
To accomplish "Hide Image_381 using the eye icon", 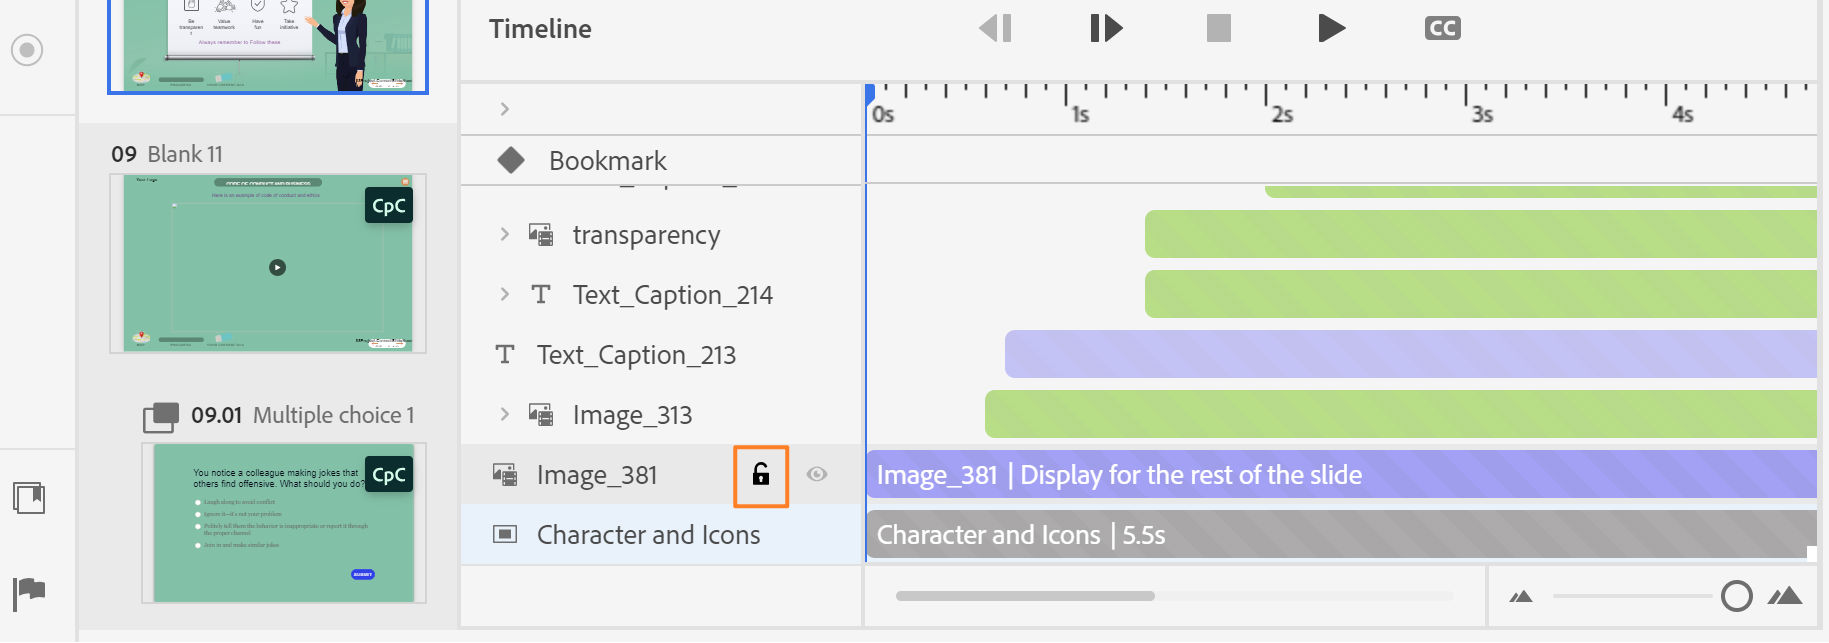I will [x=817, y=474].
